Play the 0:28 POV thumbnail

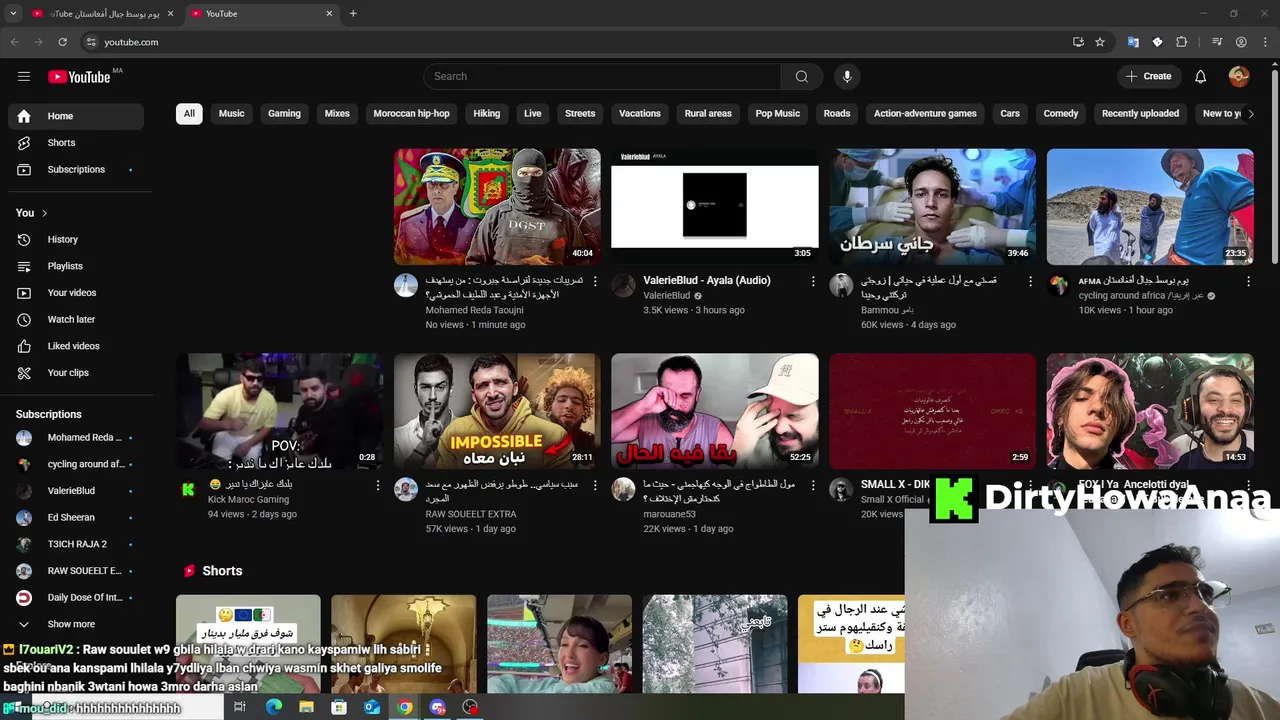[x=279, y=411]
